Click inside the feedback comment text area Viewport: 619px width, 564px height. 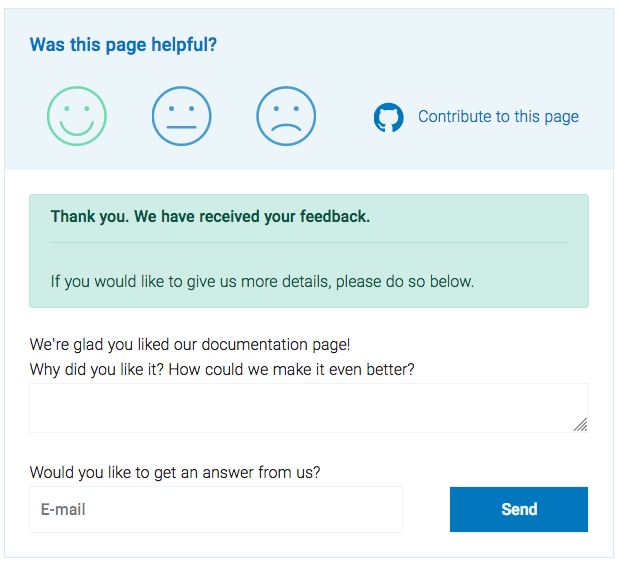(300, 407)
